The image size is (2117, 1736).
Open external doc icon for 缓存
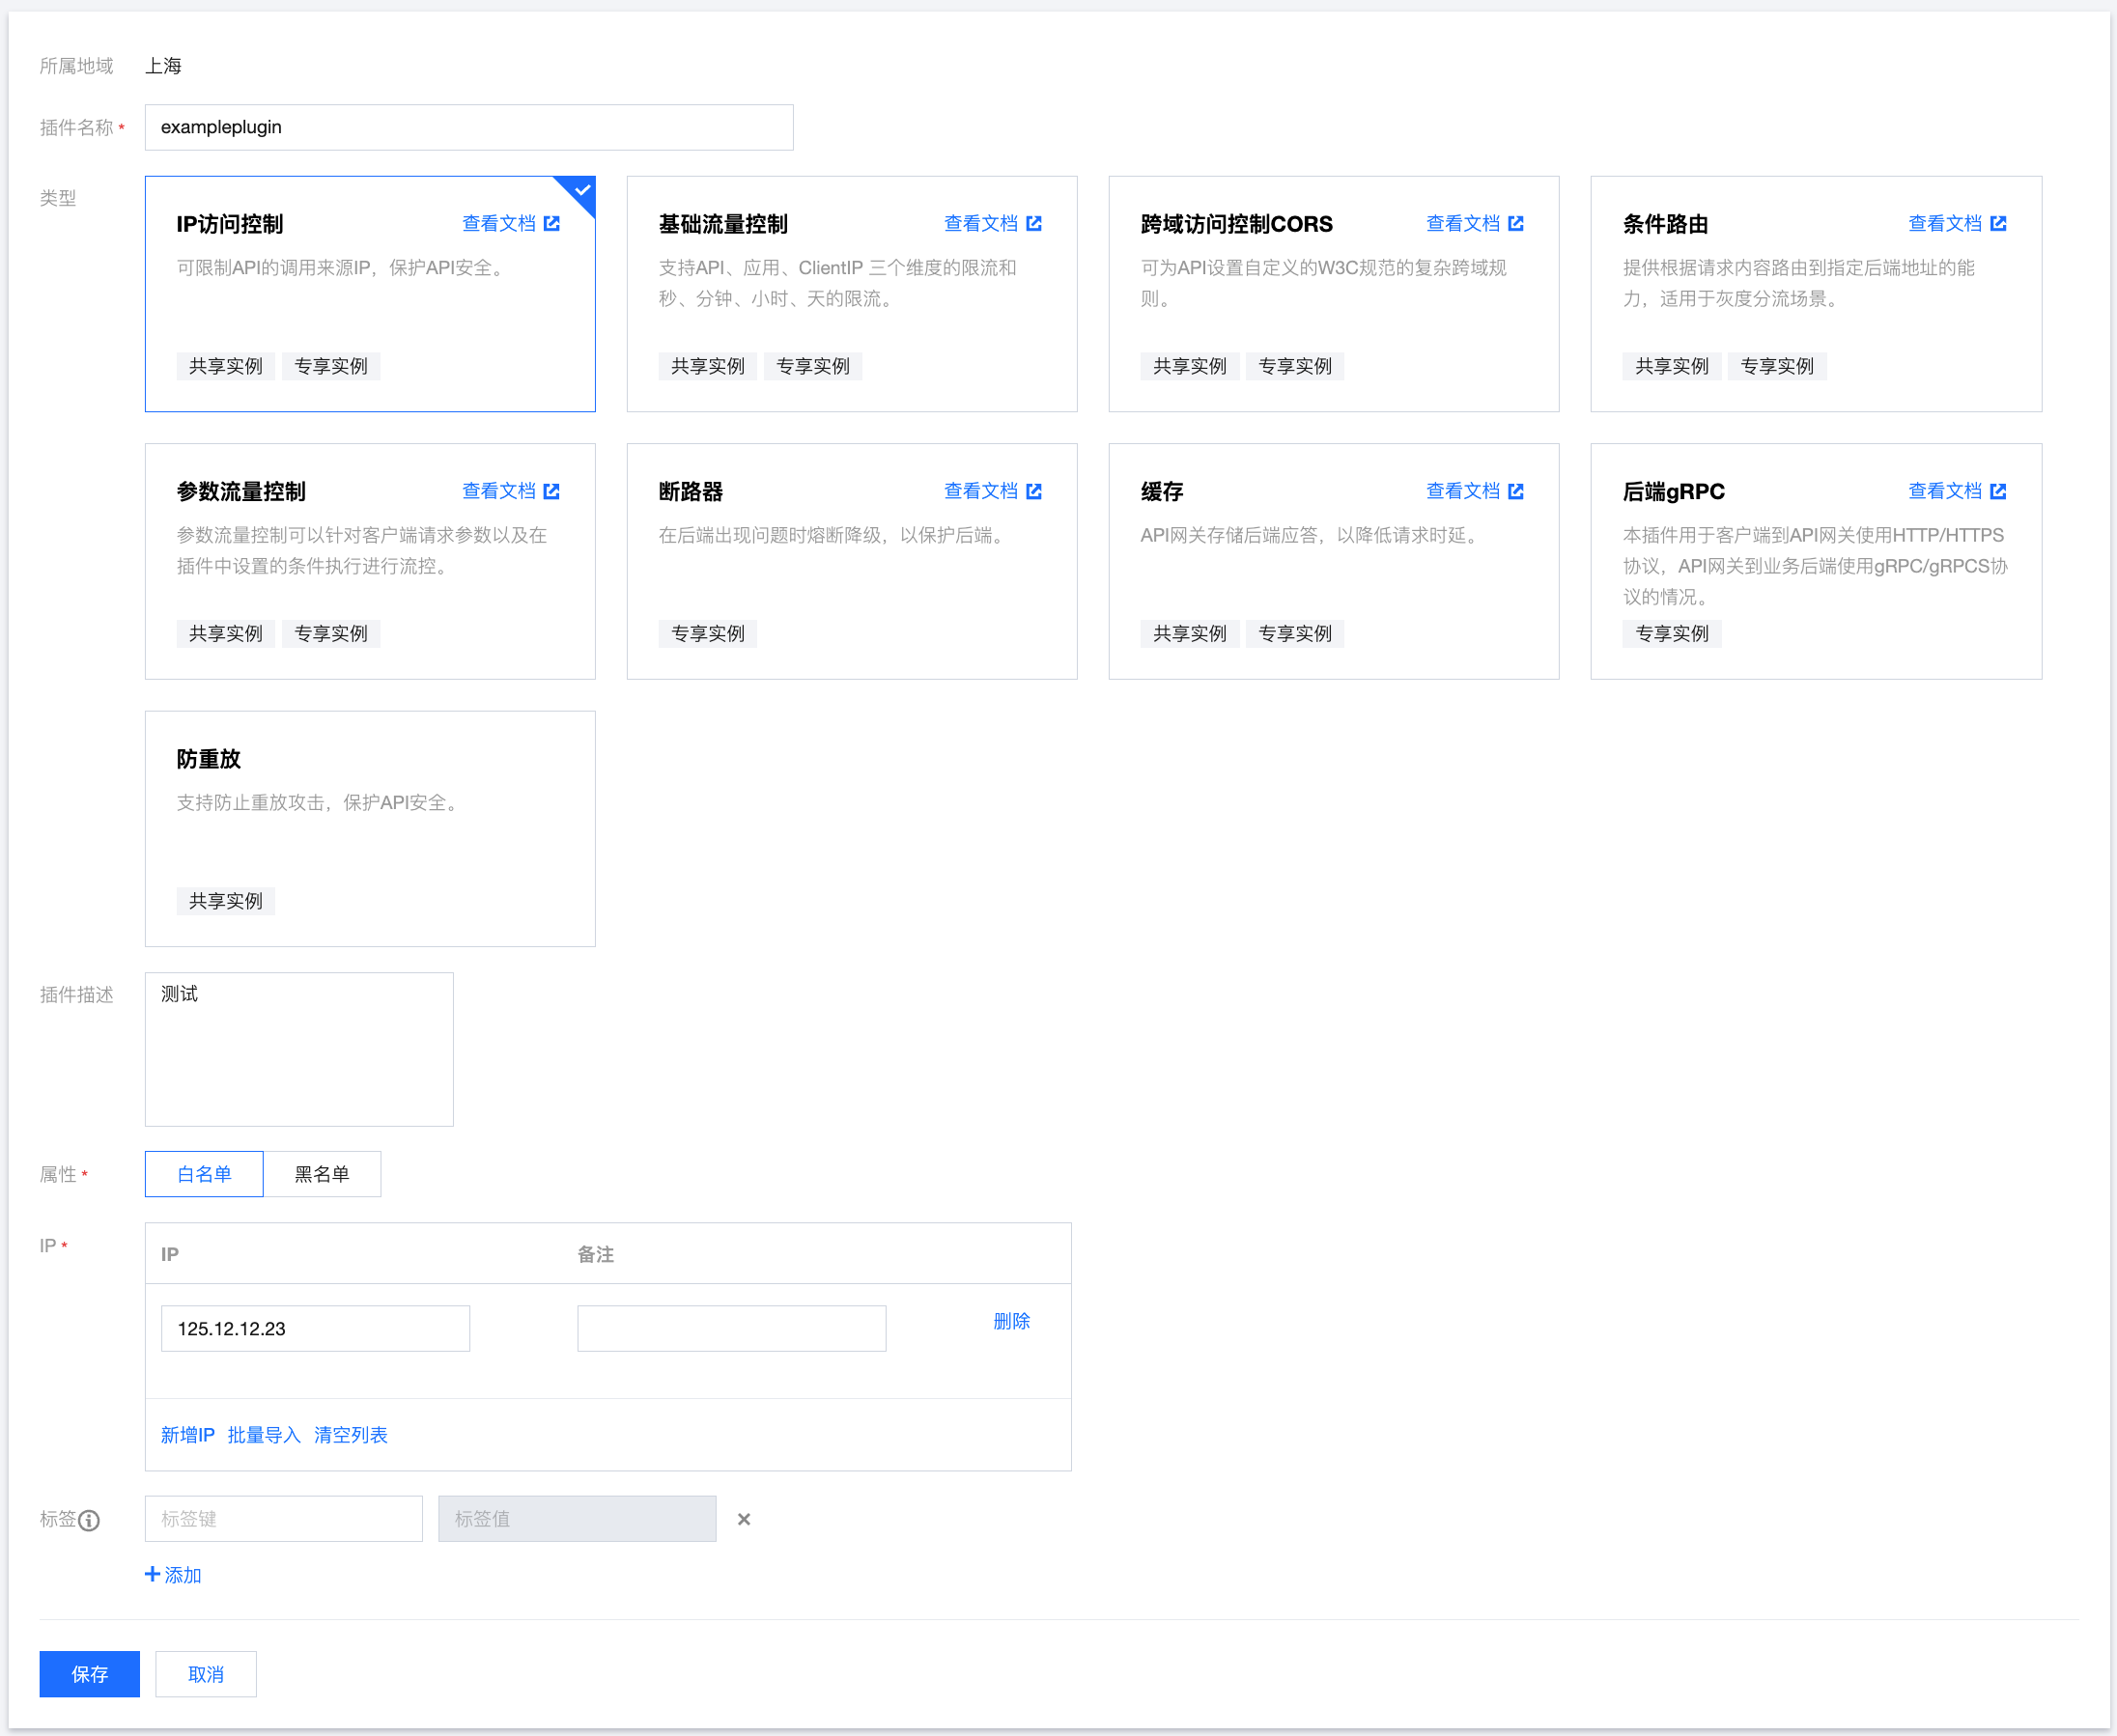coord(1515,491)
